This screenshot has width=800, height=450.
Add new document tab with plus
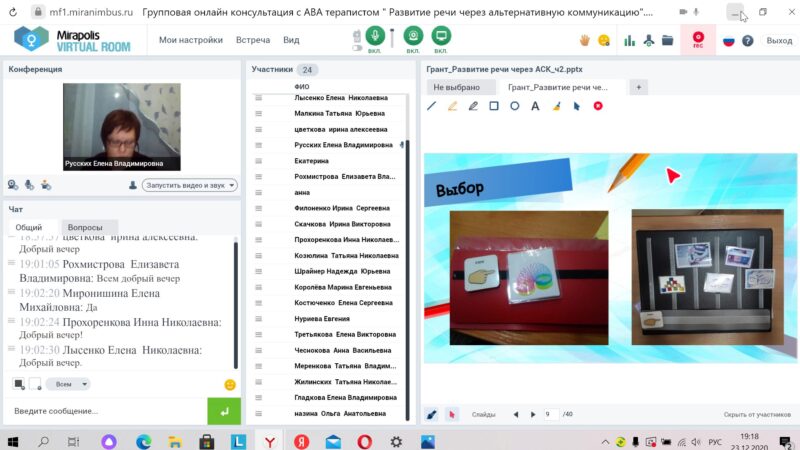point(639,87)
